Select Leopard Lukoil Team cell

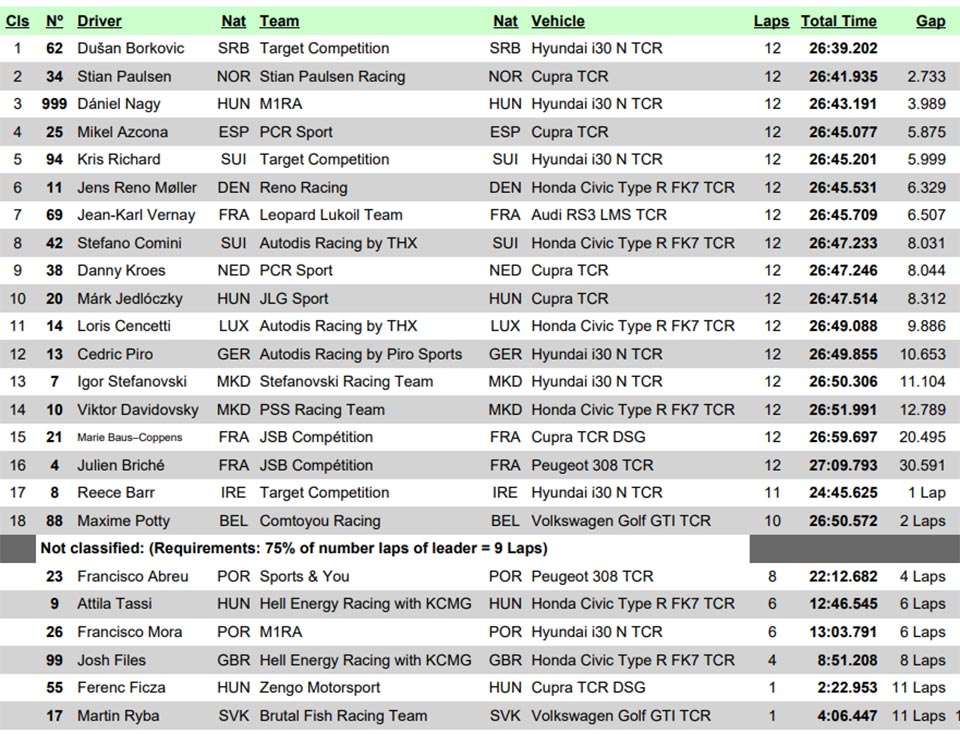tap(331, 215)
